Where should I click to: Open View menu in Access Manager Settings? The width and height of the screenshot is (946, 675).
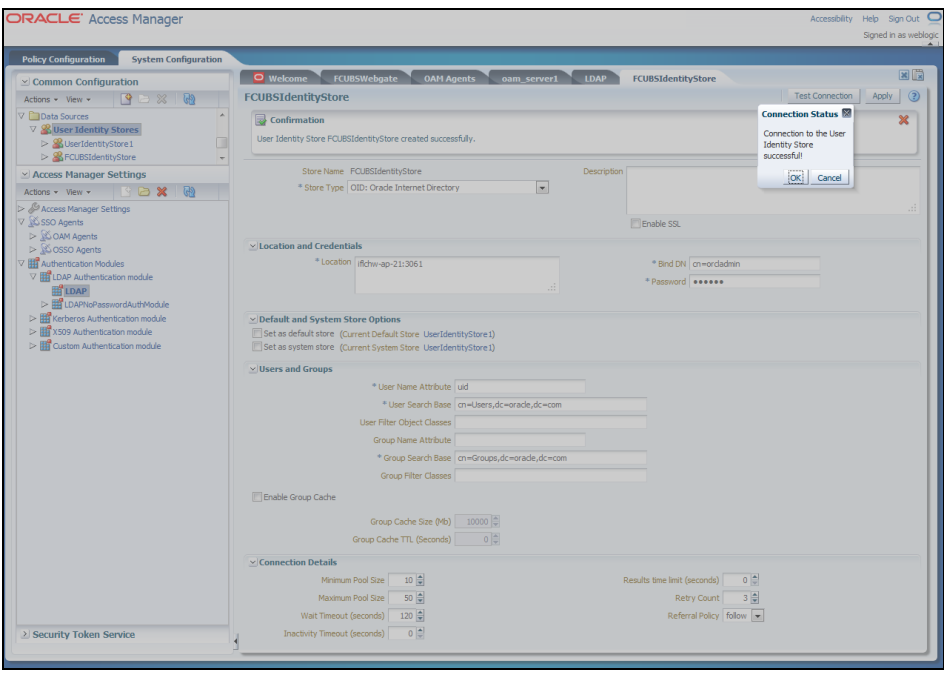[78, 192]
